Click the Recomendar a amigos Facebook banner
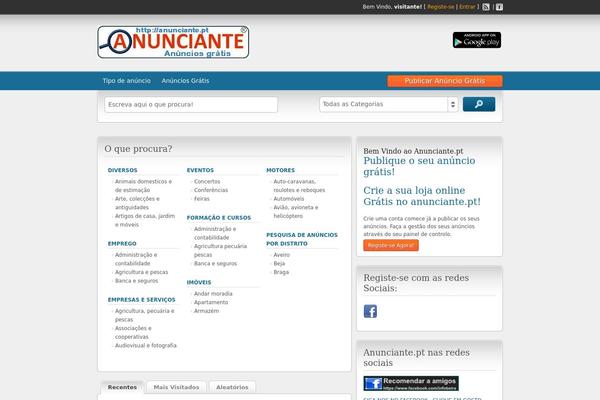The height and width of the screenshot is (400, 600). pos(411,383)
